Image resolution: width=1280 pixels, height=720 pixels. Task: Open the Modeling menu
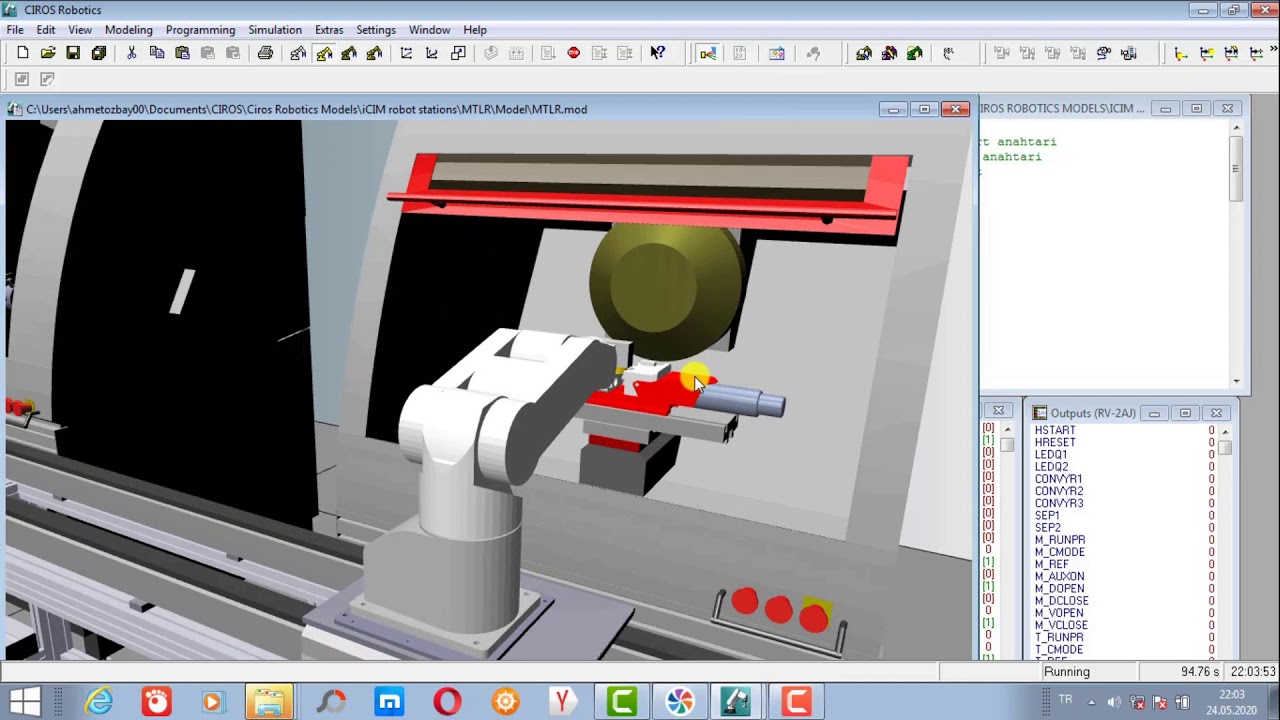pyautogui.click(x=129, y=30)
